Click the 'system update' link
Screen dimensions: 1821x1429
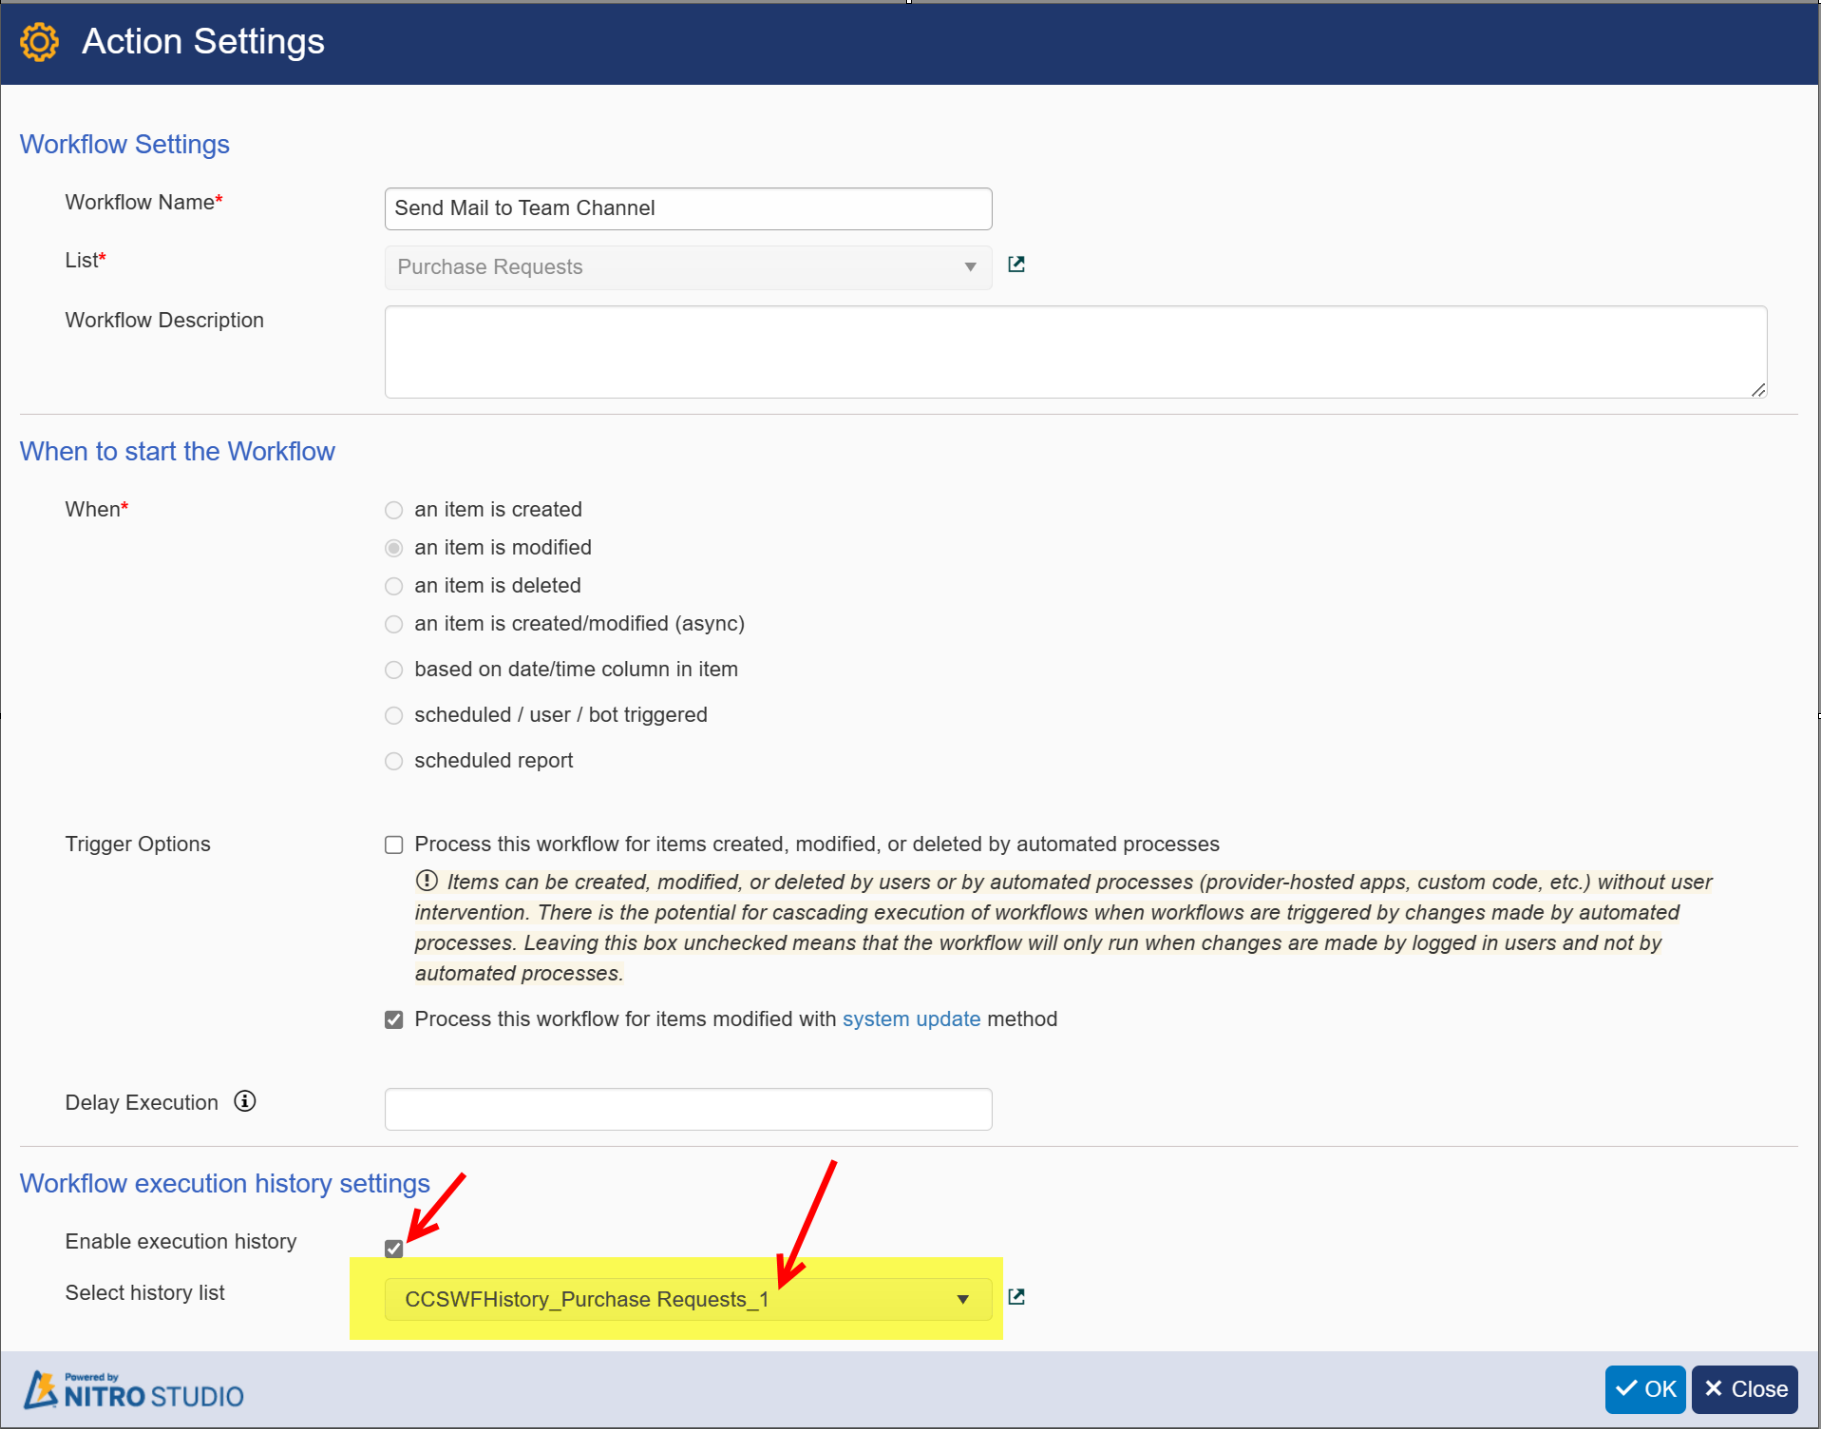pos(911,1019)
